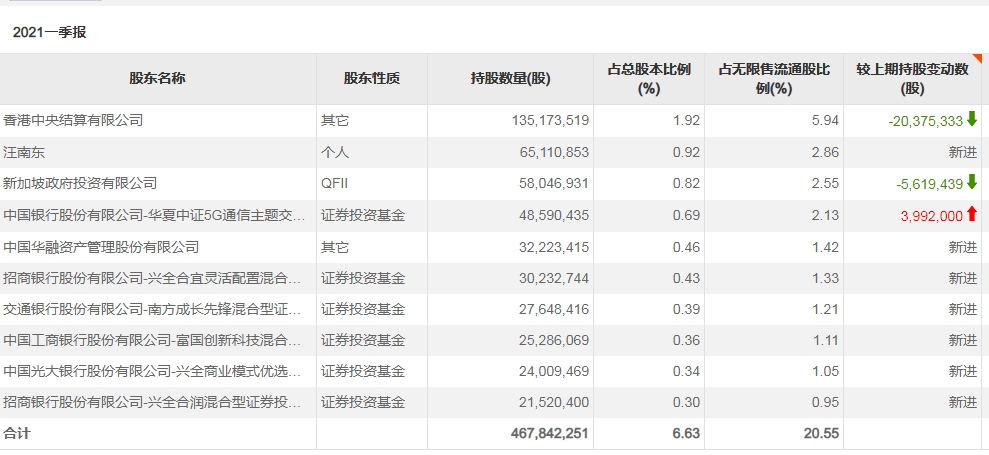Click the 占无限售流通股比例(%) column header
Screen dimensions: 989x455
point(773,79)
